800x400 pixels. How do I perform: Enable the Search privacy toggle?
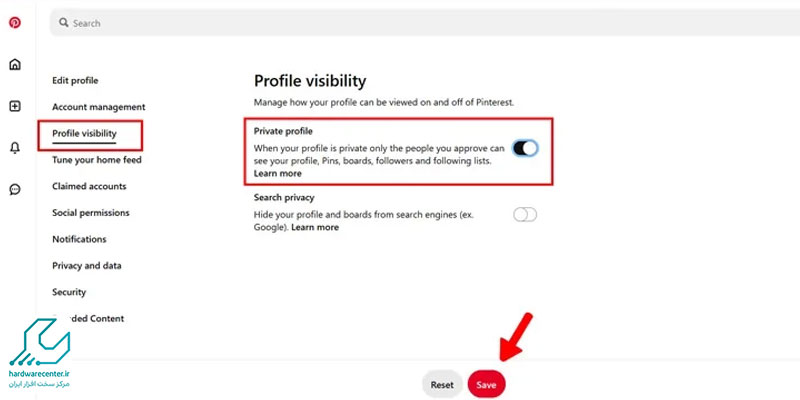(525, 215)
